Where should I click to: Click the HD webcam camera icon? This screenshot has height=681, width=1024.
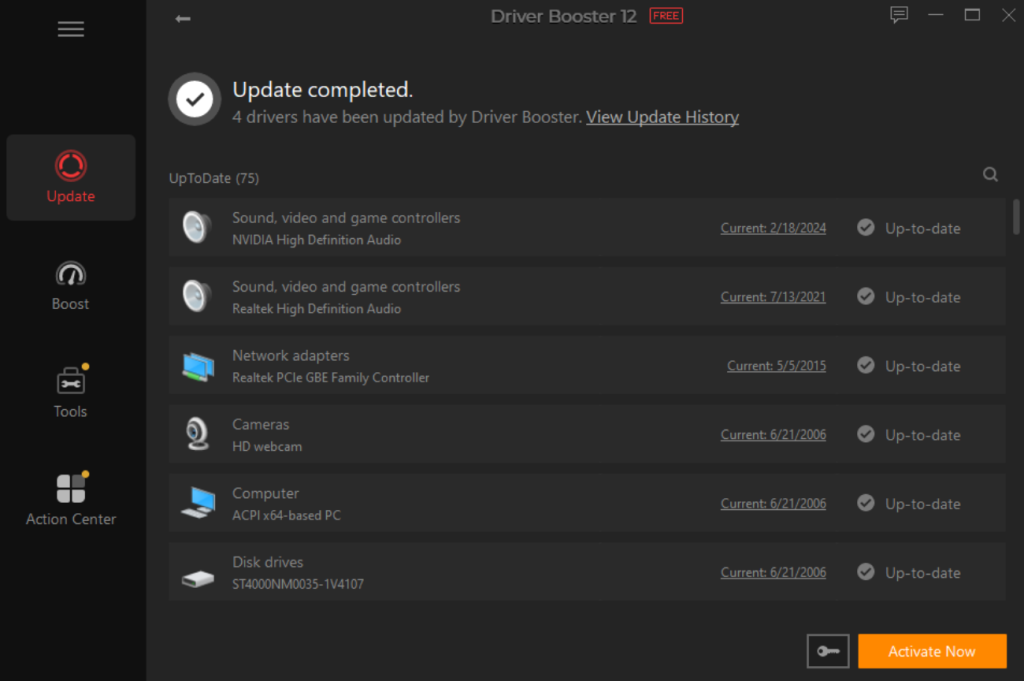197,434
